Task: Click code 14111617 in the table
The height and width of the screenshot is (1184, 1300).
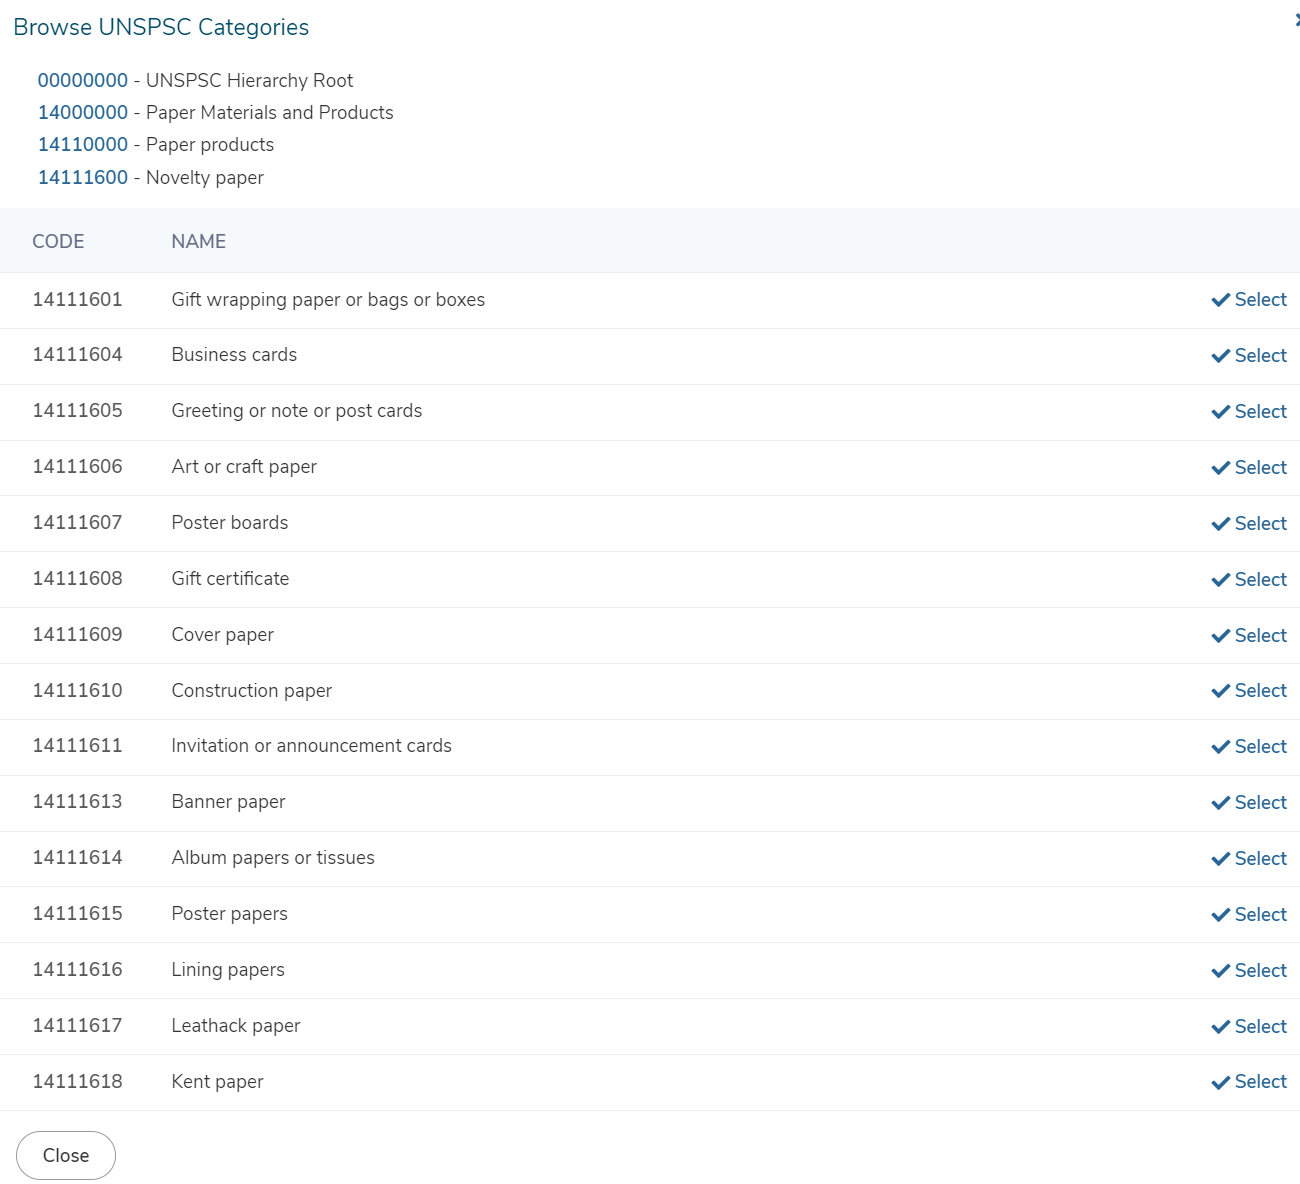Action: (x=77, y=1025)
